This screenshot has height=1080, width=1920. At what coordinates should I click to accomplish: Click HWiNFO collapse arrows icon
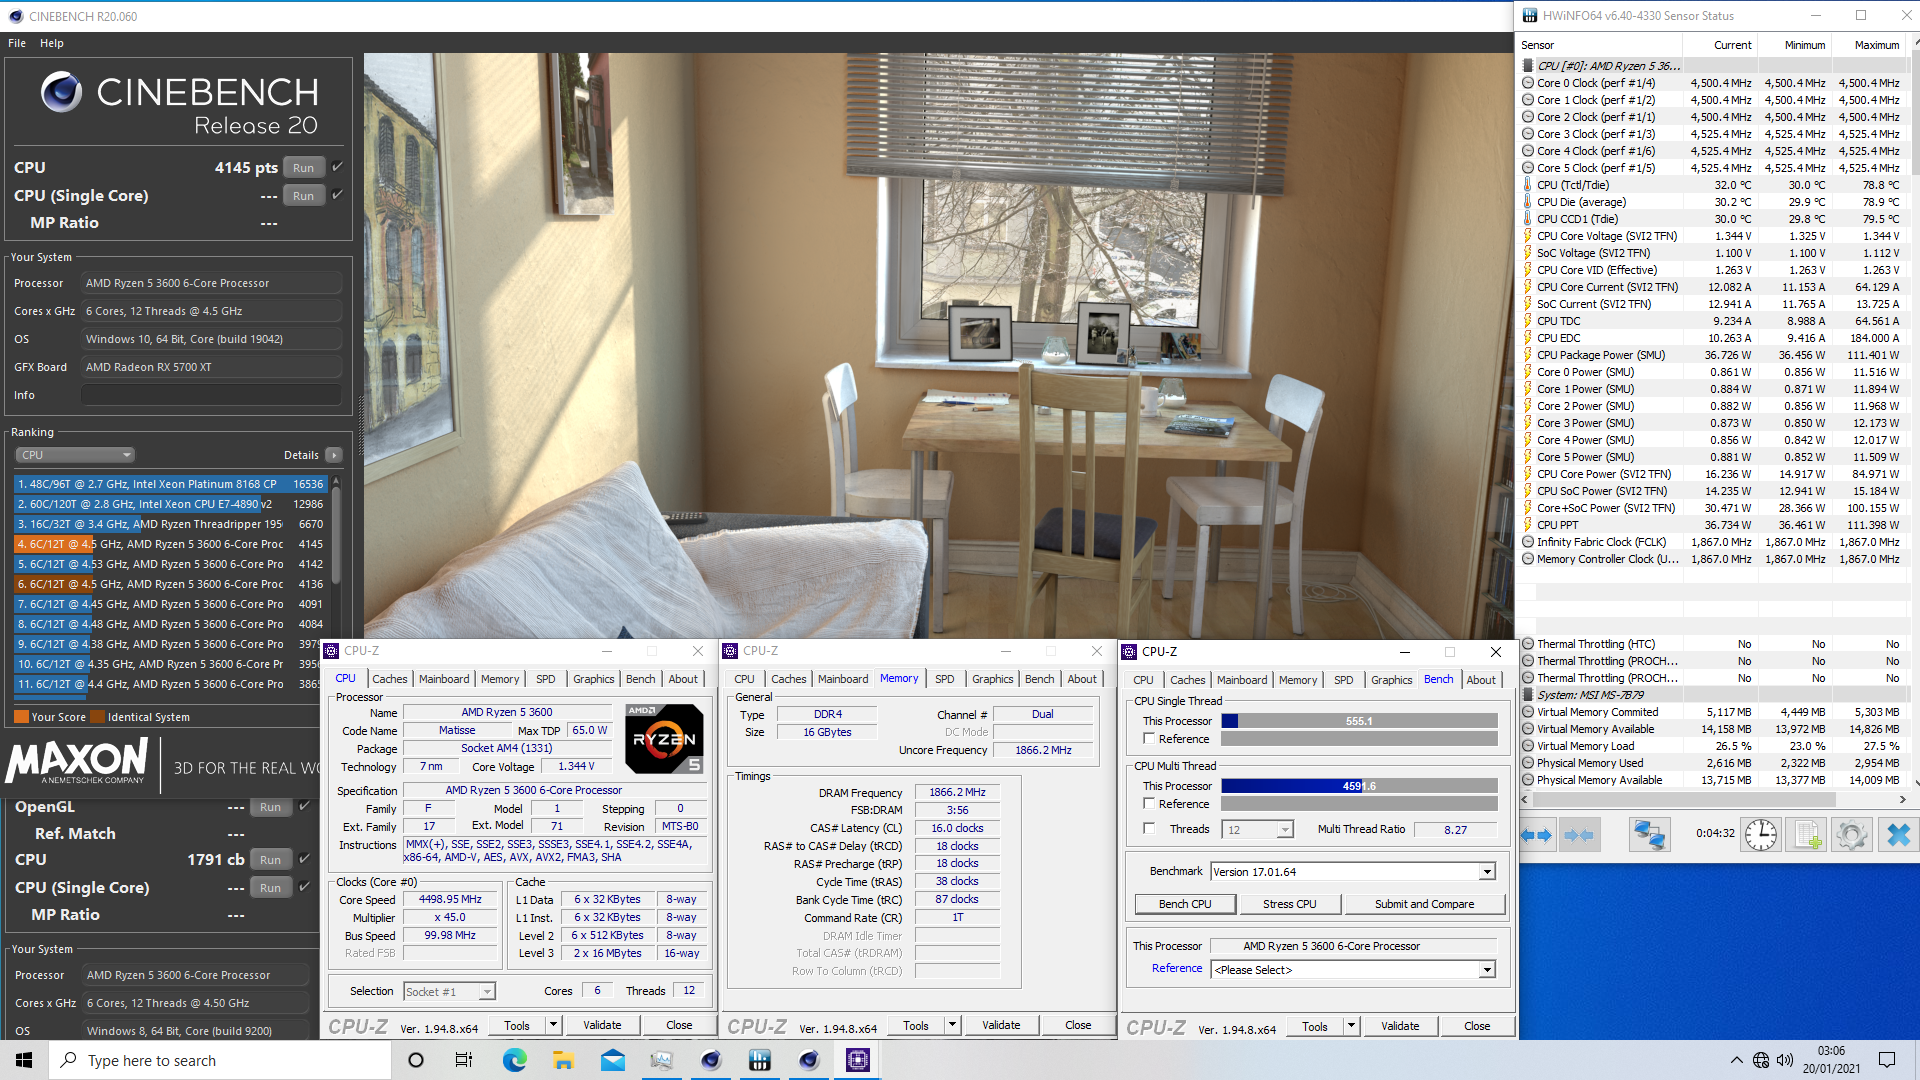pyautogui.click(x=1579, y=835)
